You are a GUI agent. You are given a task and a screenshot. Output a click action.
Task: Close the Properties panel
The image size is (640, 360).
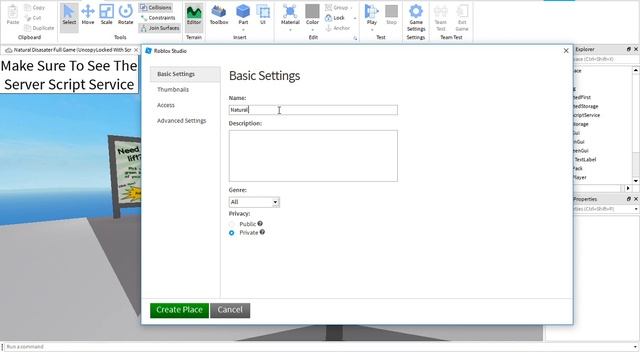click(x=636, y=199)
